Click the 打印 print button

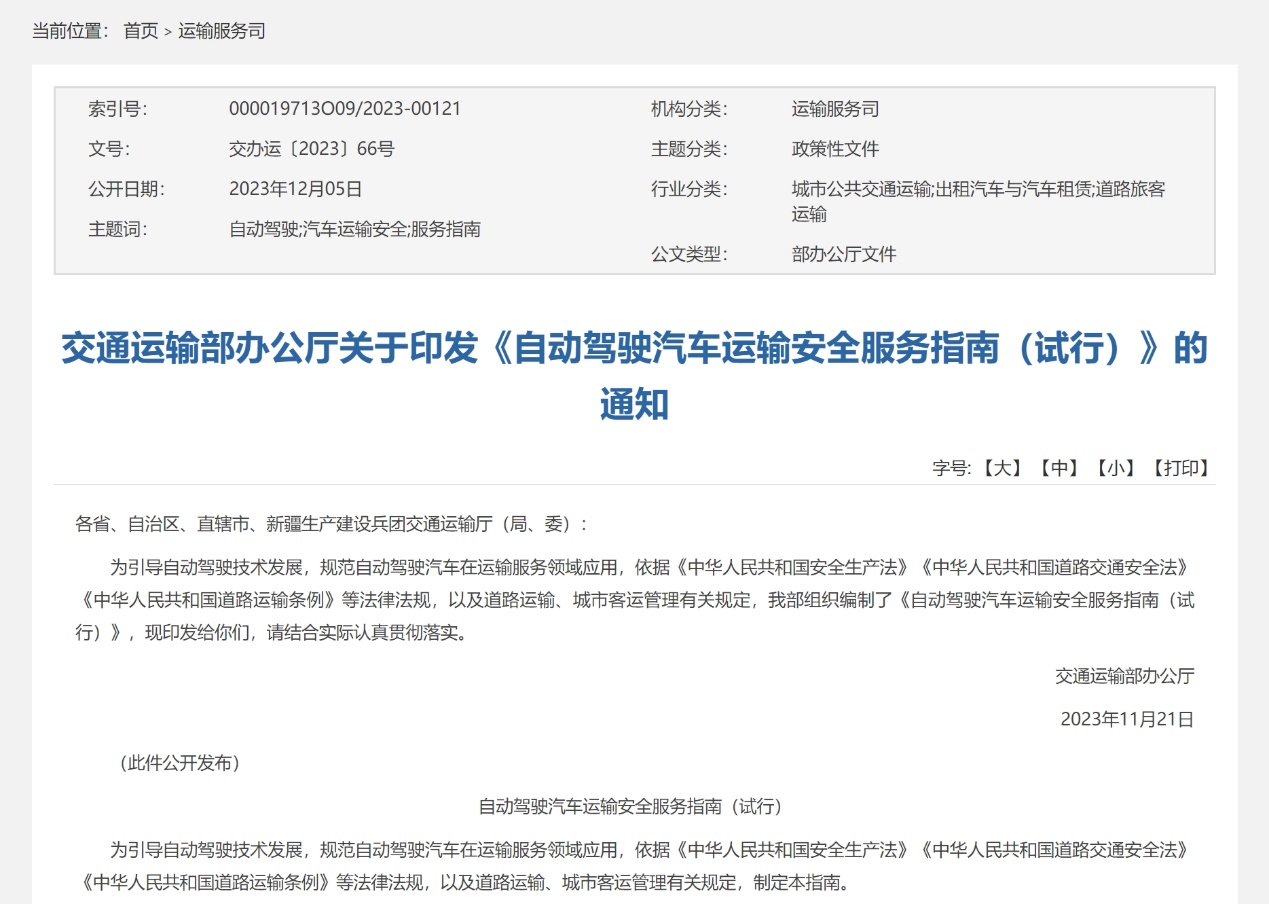(x=1181, y=467)
